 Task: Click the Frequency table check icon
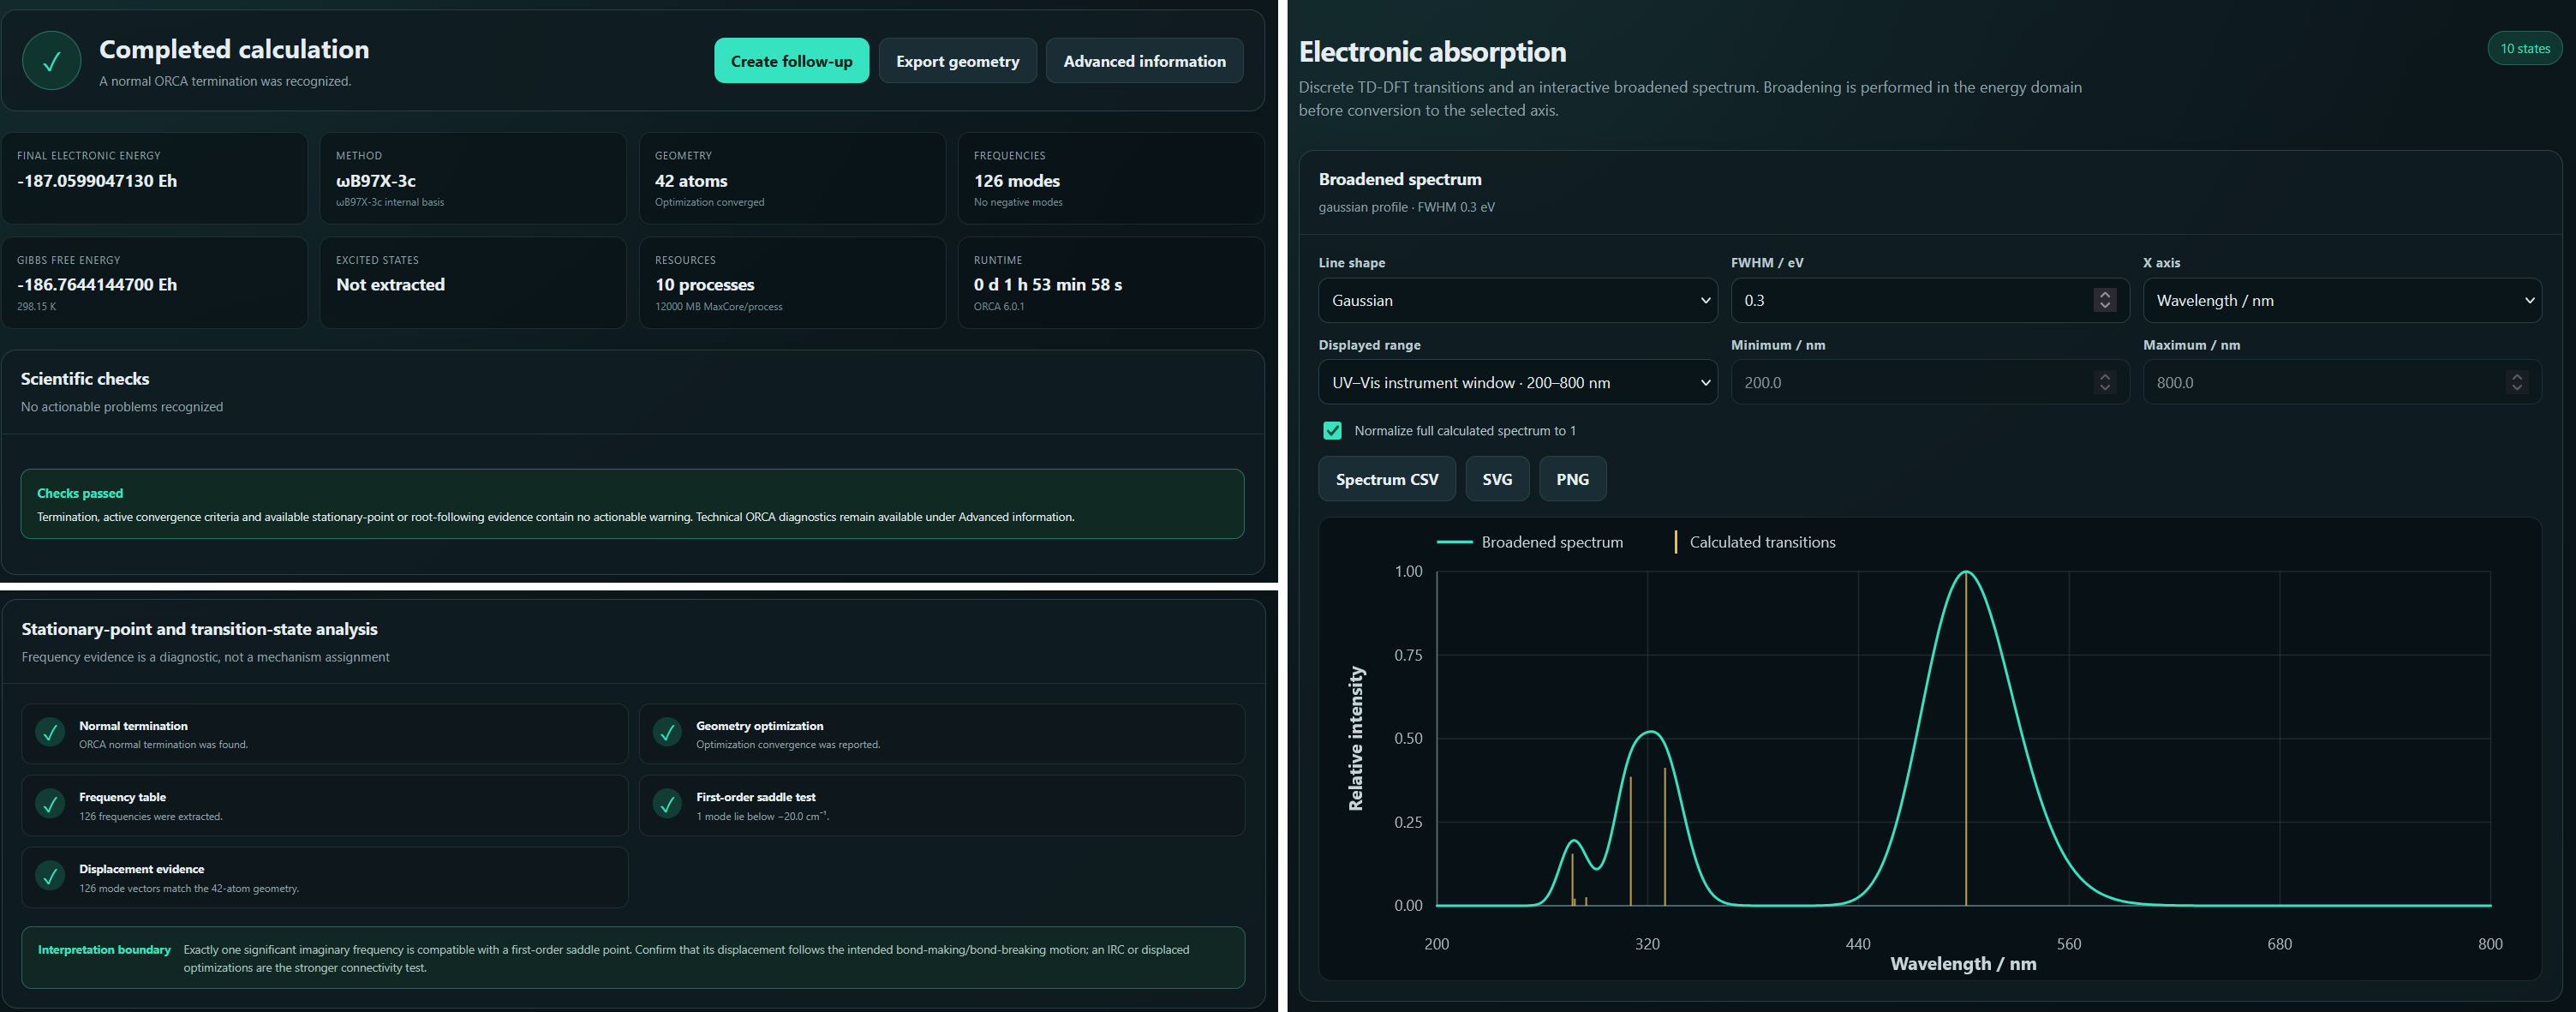pos(50,804)
